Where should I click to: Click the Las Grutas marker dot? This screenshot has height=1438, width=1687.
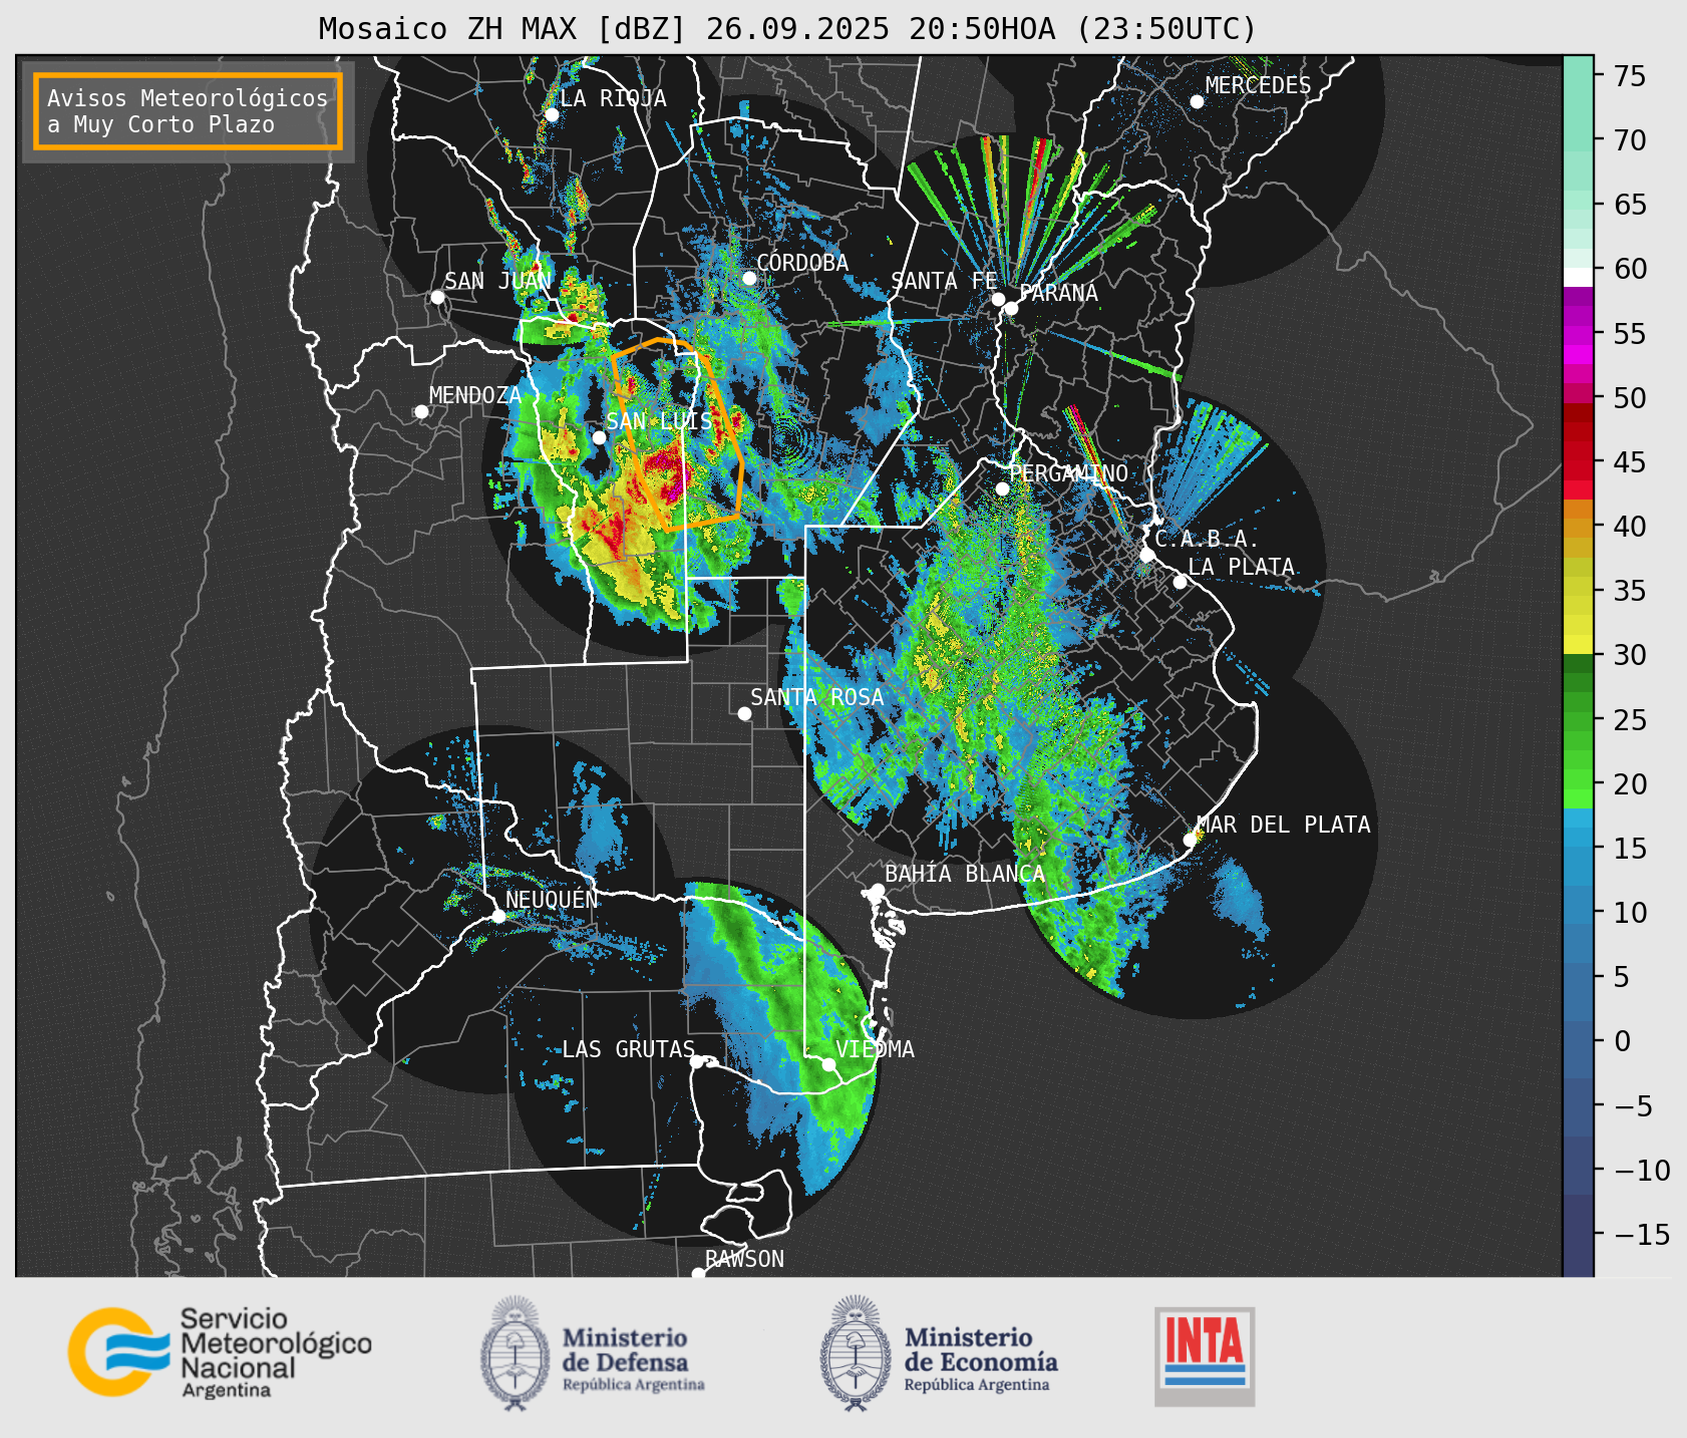point(697,1062)
